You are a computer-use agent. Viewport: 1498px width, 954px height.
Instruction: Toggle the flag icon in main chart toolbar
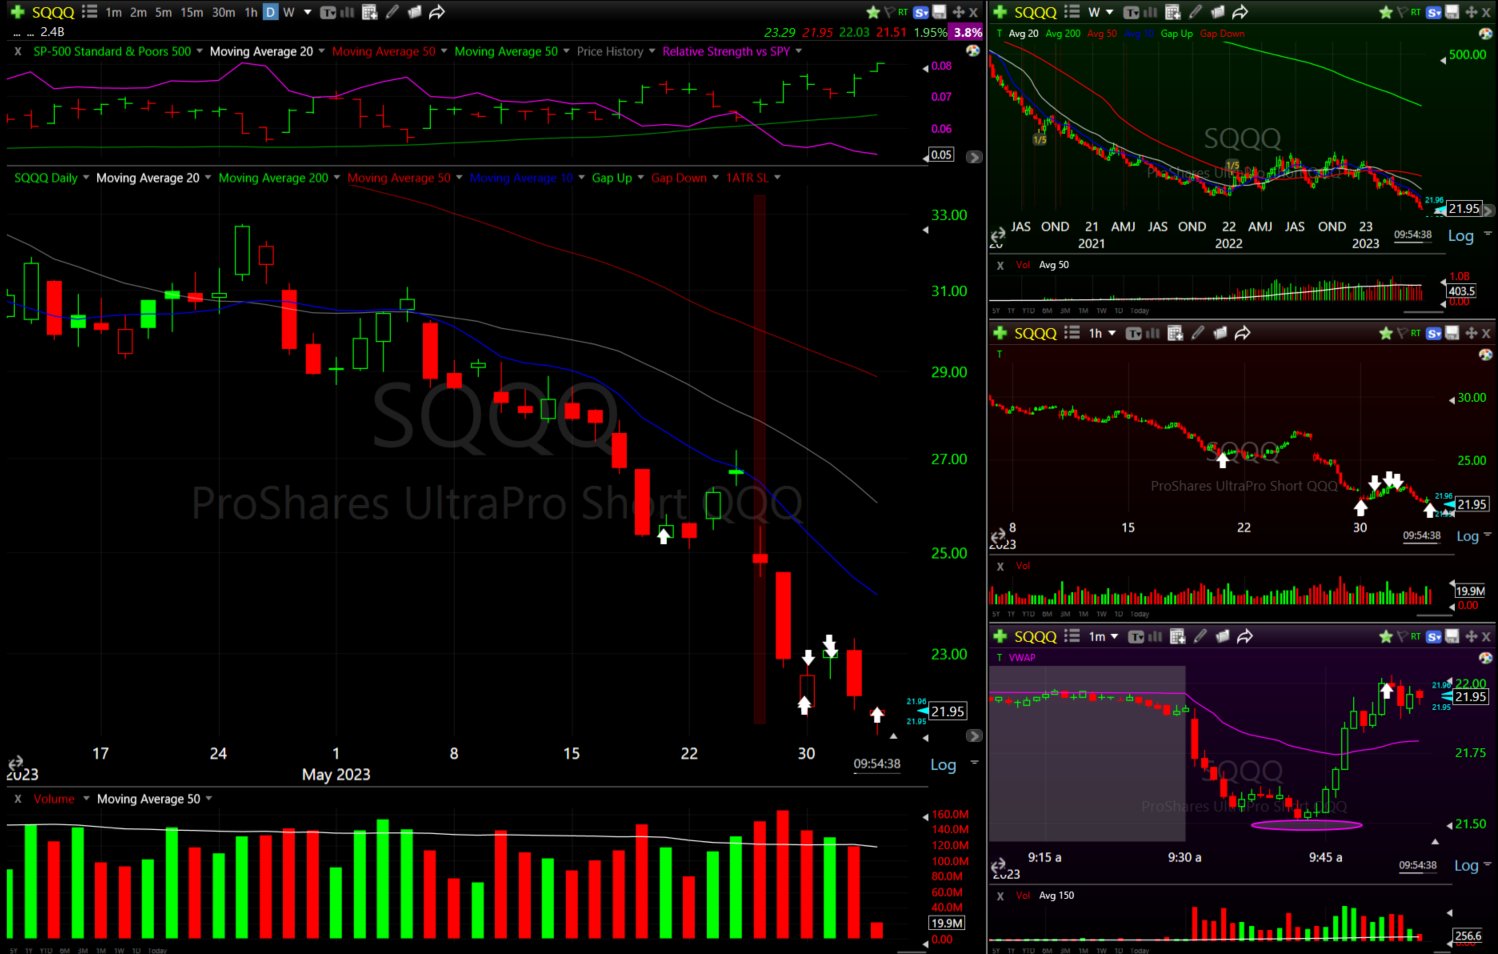click(x=888, y=12)
